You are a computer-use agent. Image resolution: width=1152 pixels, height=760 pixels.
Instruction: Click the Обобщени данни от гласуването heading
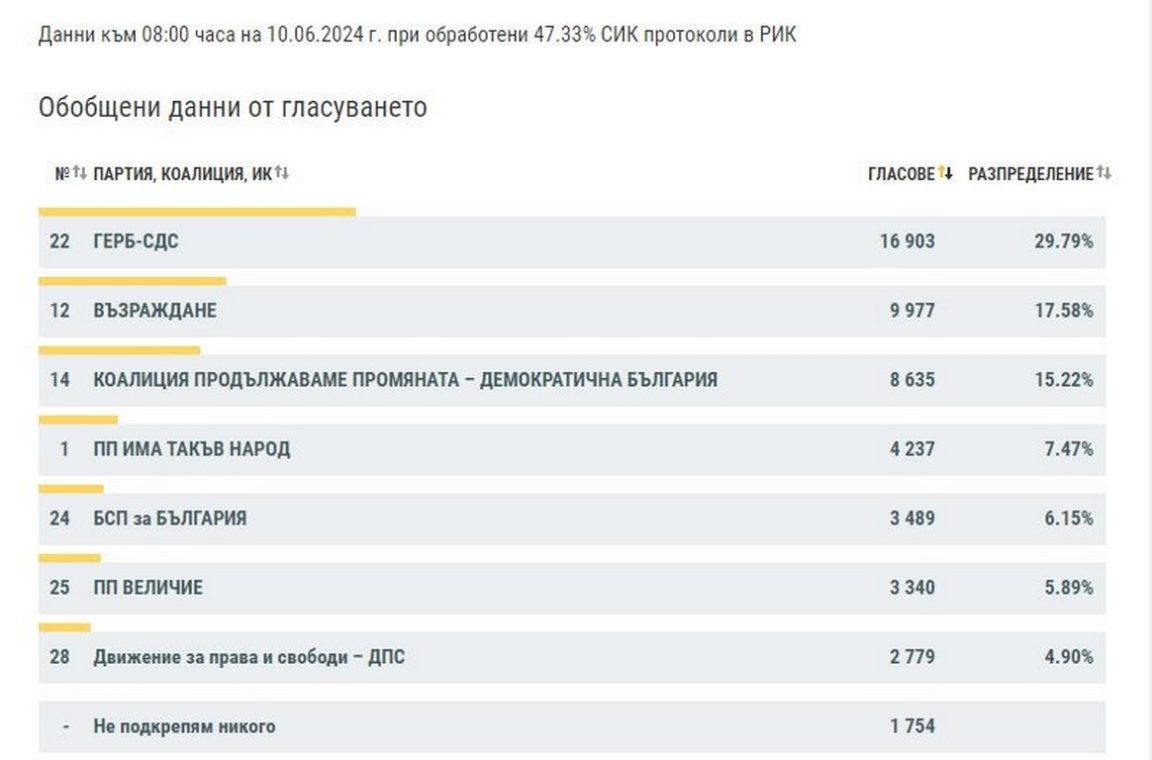[x=232, y=107]
